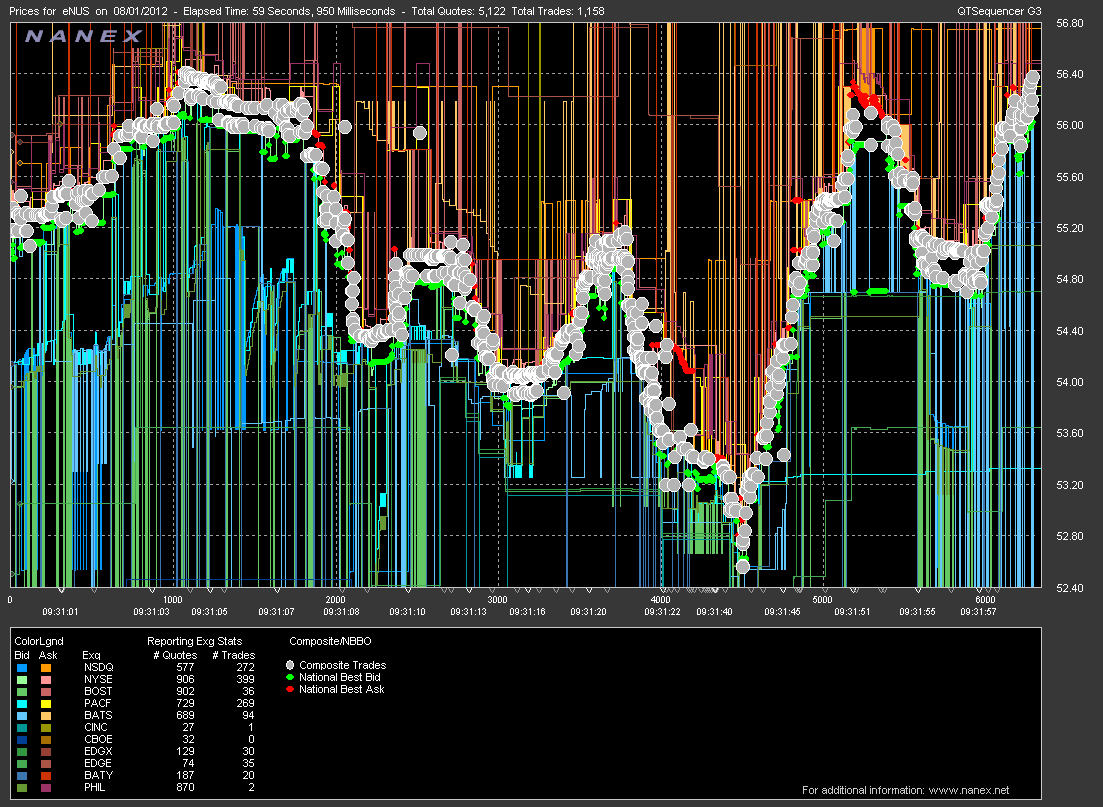Click the PHIL bid color swatch
Screen dimensions: 1103x807
(23, 787)
